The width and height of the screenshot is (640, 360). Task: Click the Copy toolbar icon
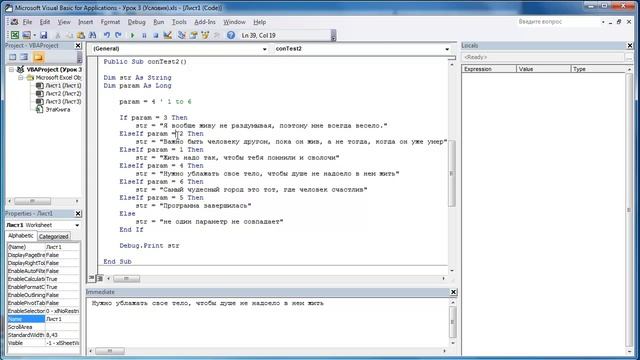[69, 36]
